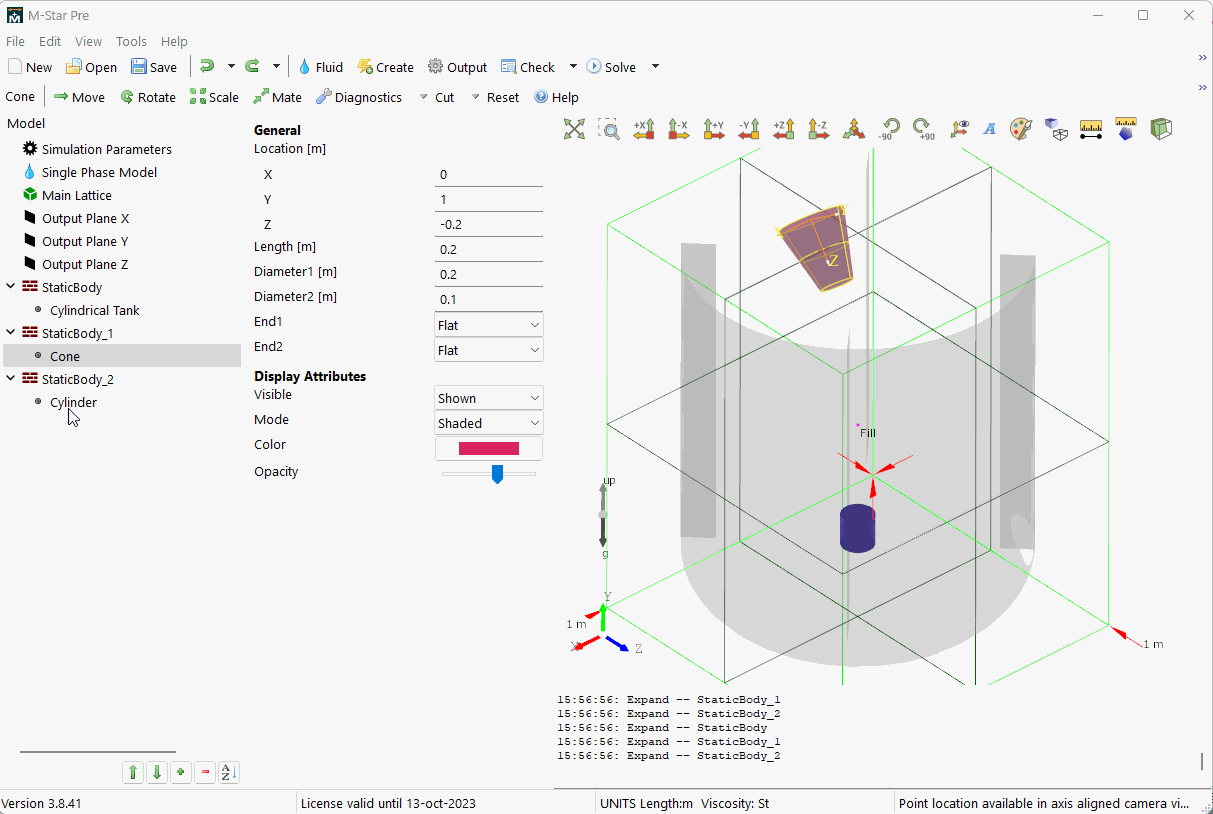Set camera to -X view

pyautogui.click(x=679, y=128)
